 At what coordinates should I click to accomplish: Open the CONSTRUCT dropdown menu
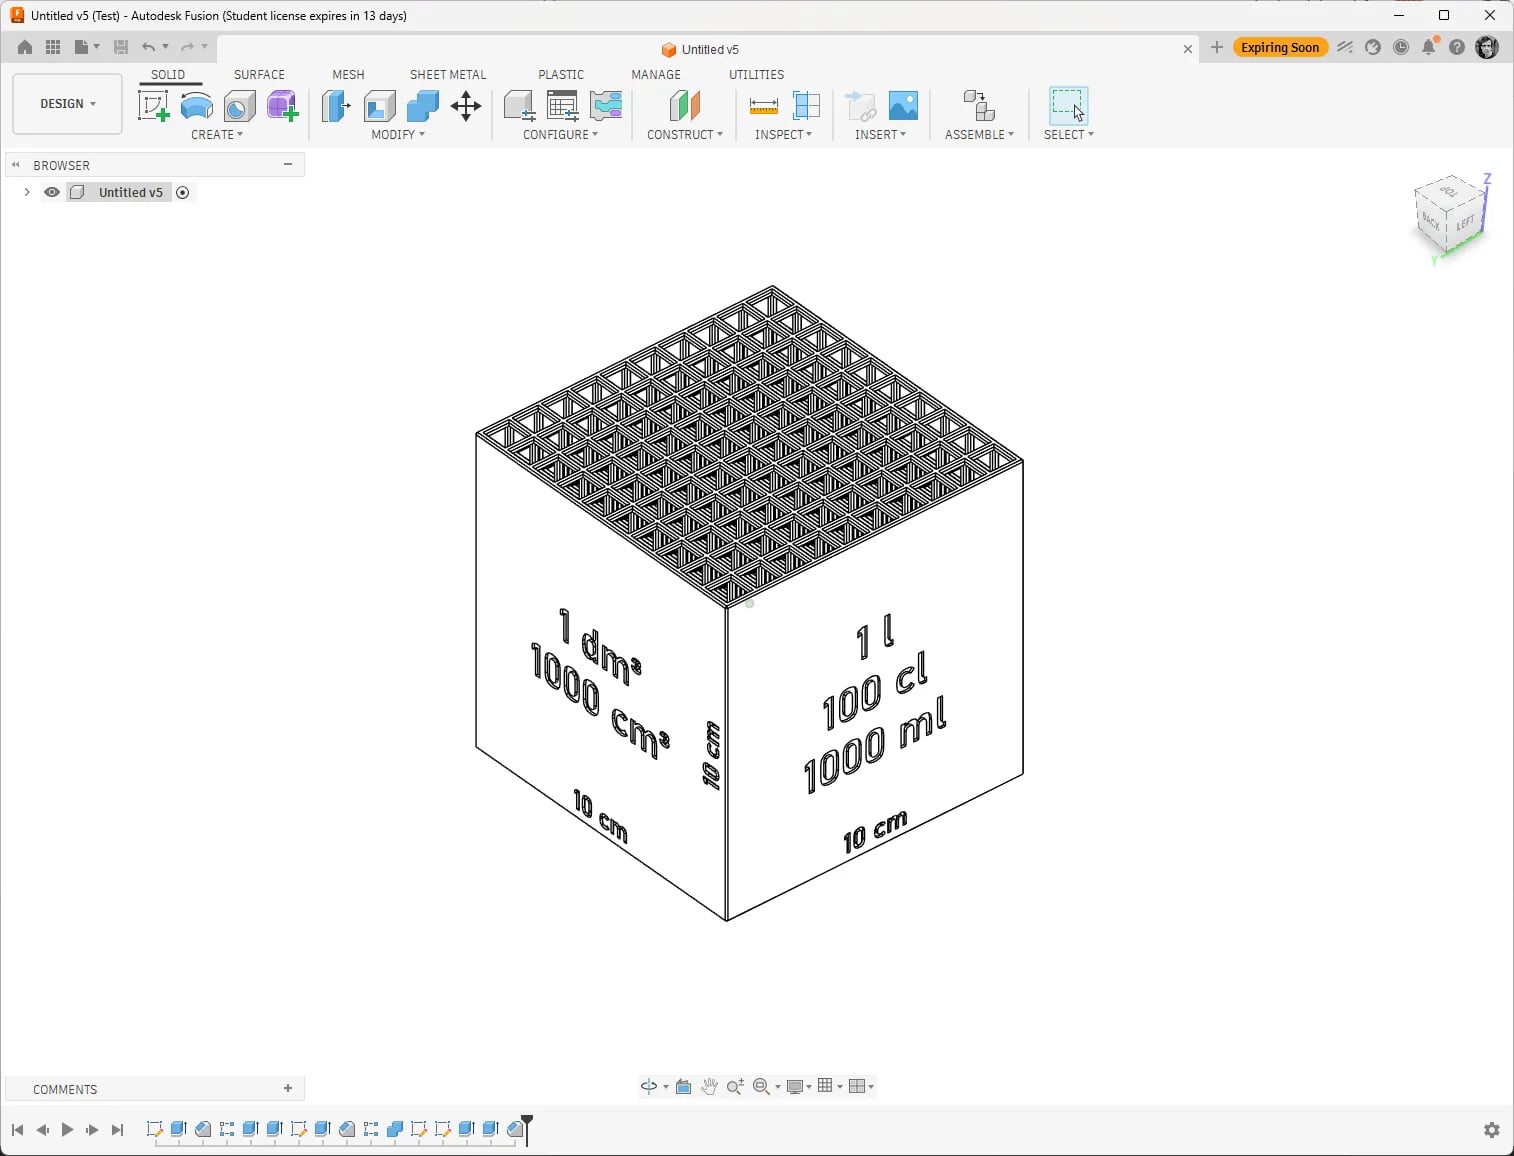tap(685, 134)
